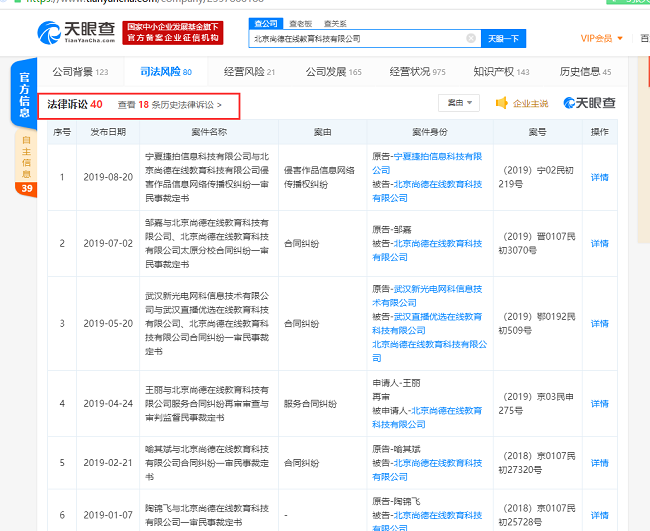Open the 公司发展 tab

click(x=333, y=72)
